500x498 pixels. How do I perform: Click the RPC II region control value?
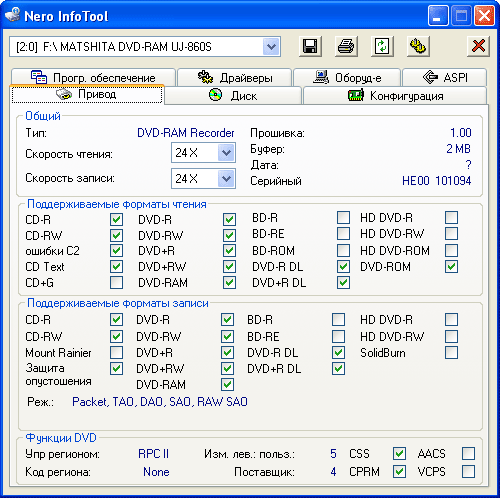(x=153, y=454)
